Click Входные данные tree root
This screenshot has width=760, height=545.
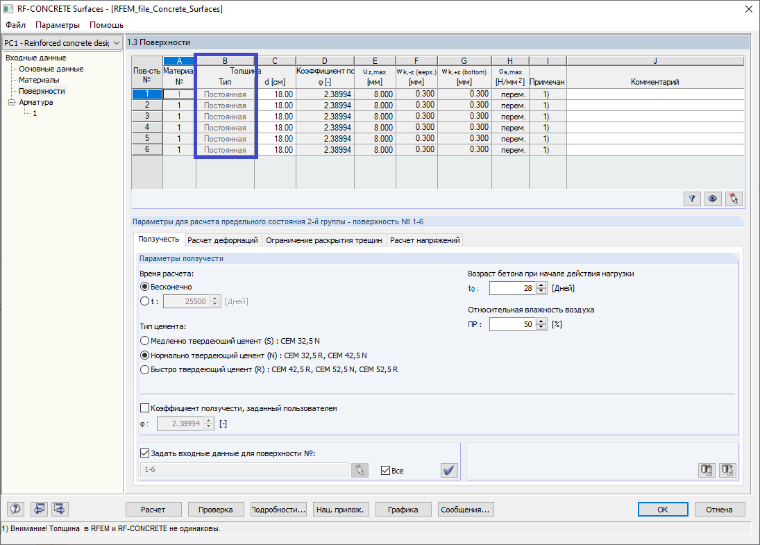coord(35,58)
